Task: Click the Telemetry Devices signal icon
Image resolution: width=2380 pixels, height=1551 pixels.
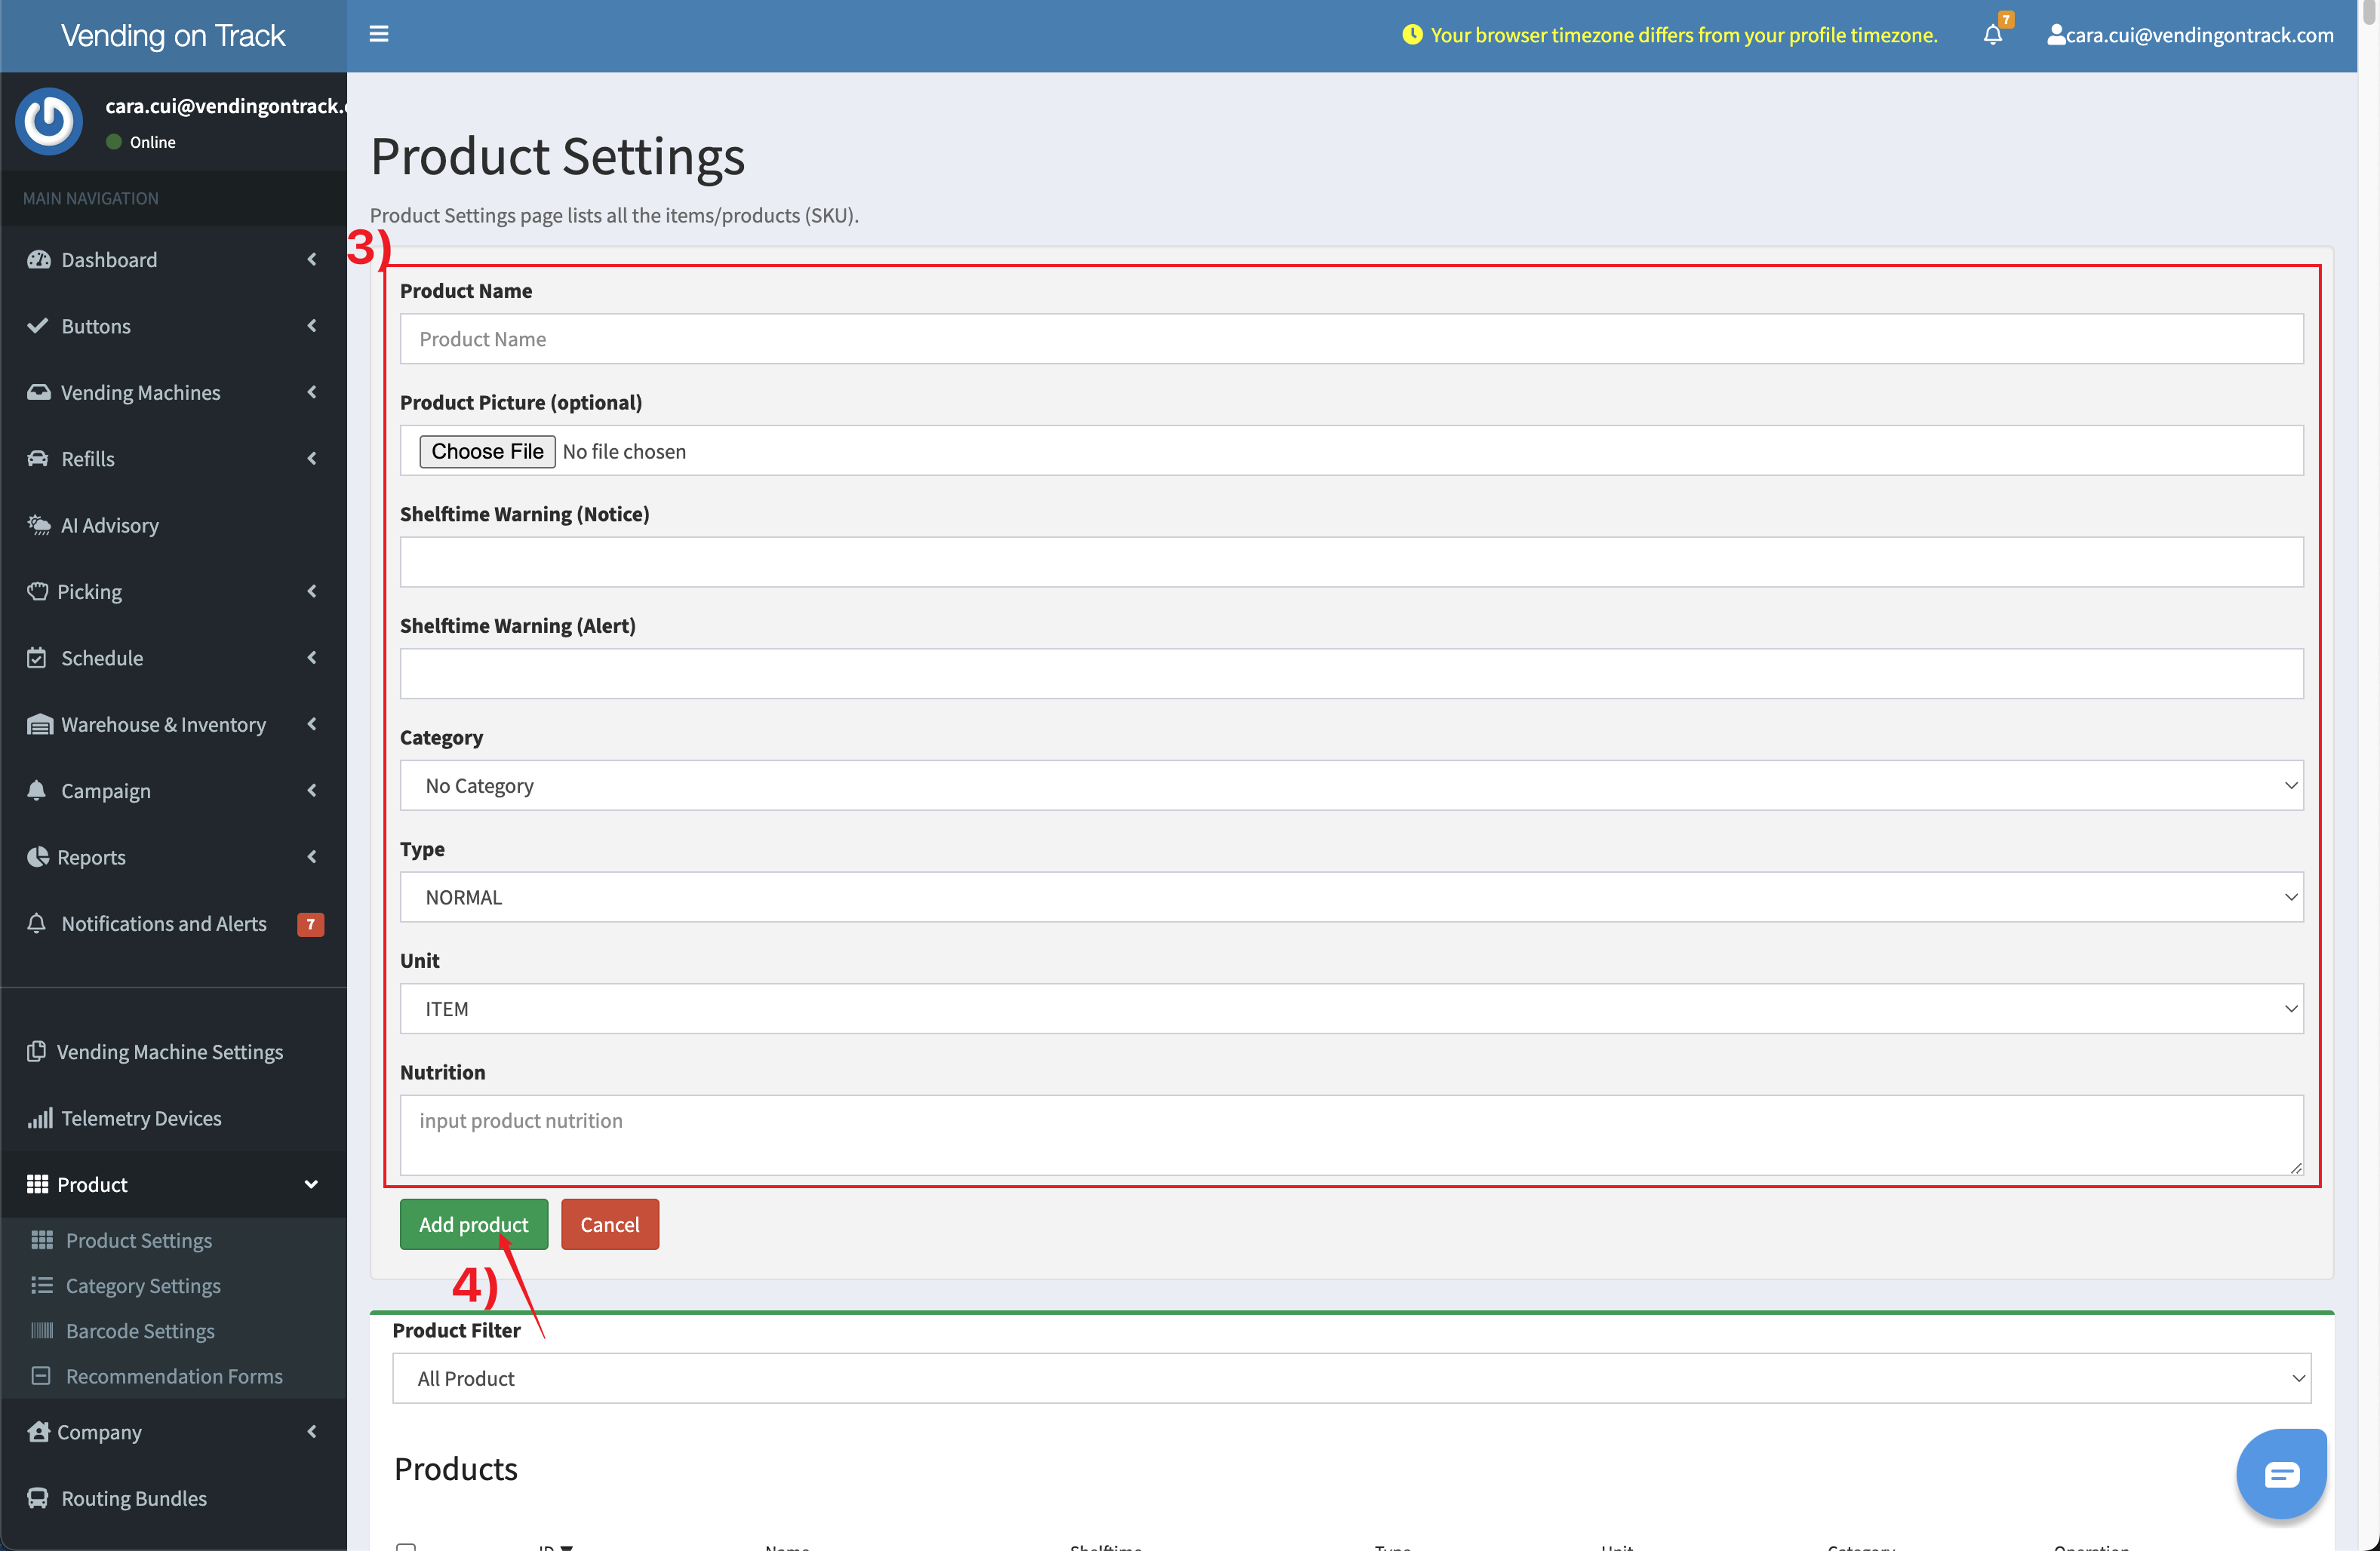Action: coord(39,1118)
